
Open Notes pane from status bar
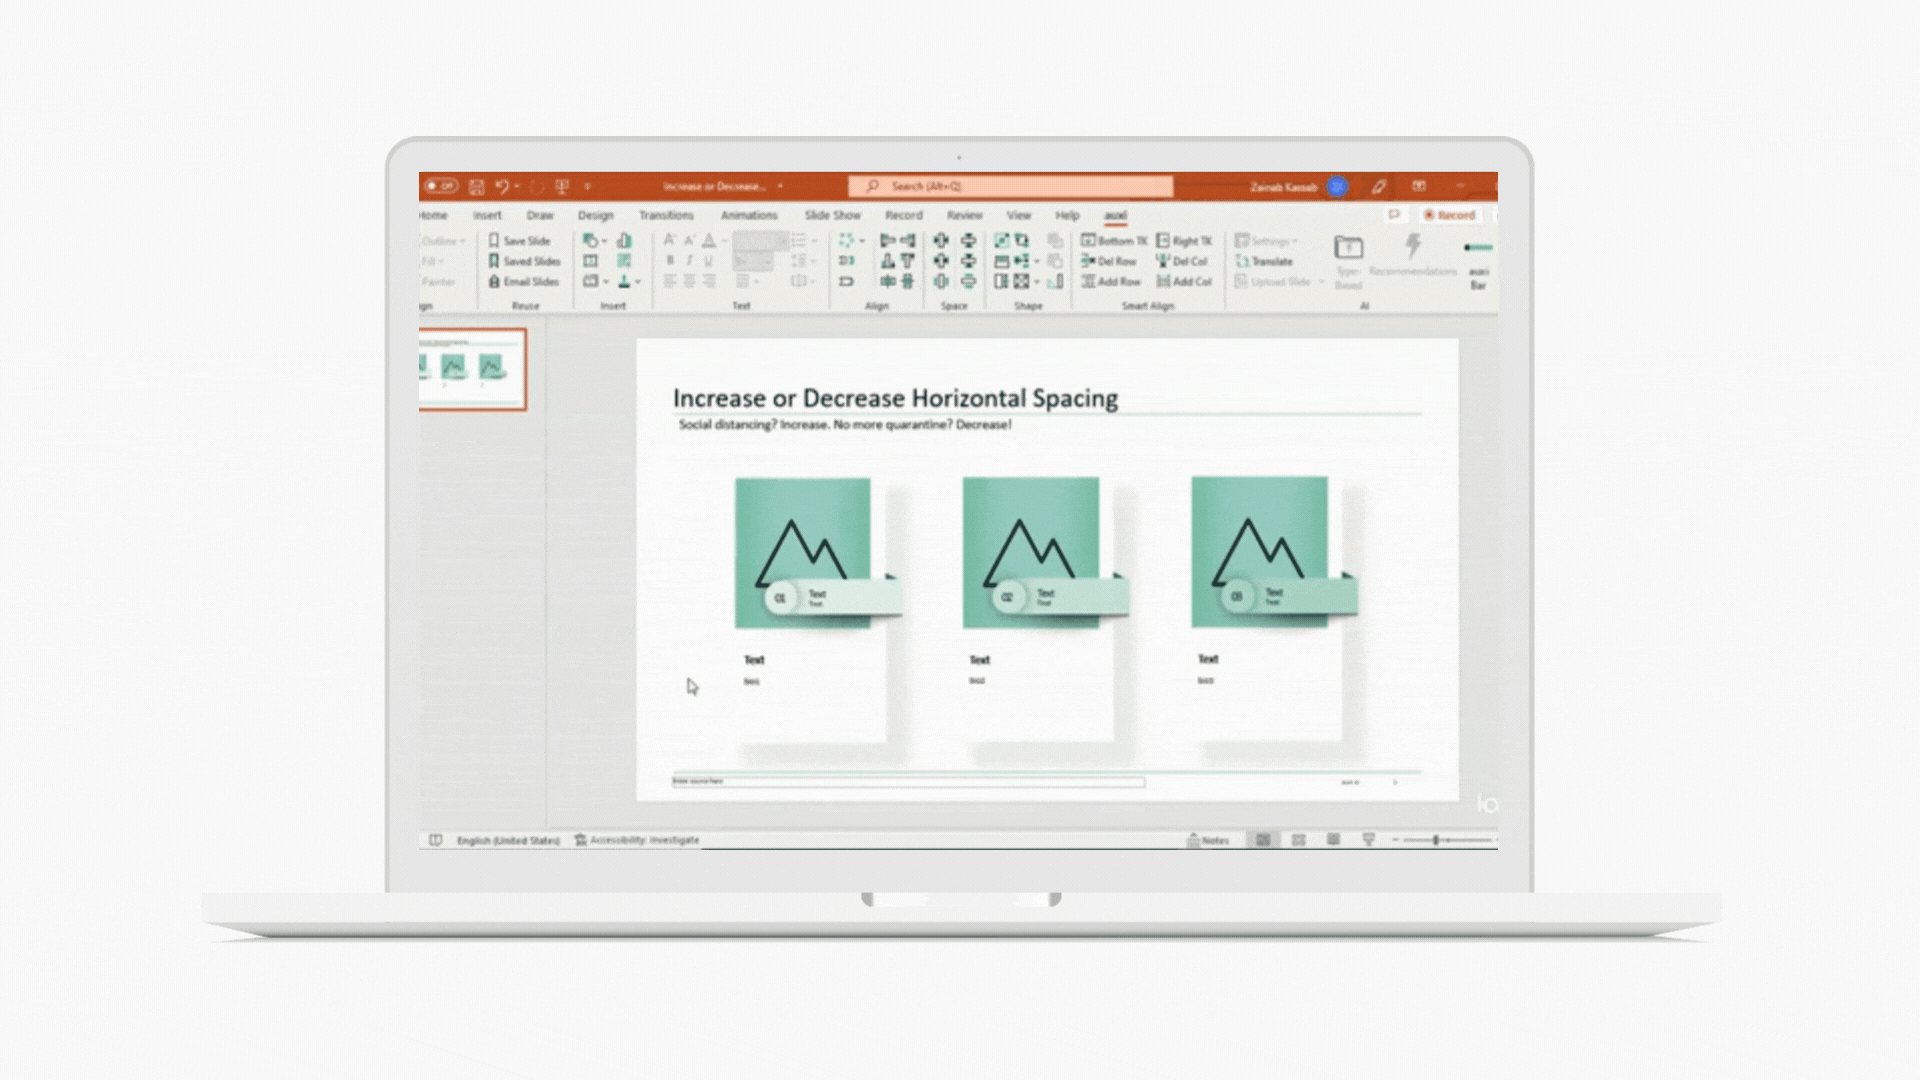click(1208, 840)
